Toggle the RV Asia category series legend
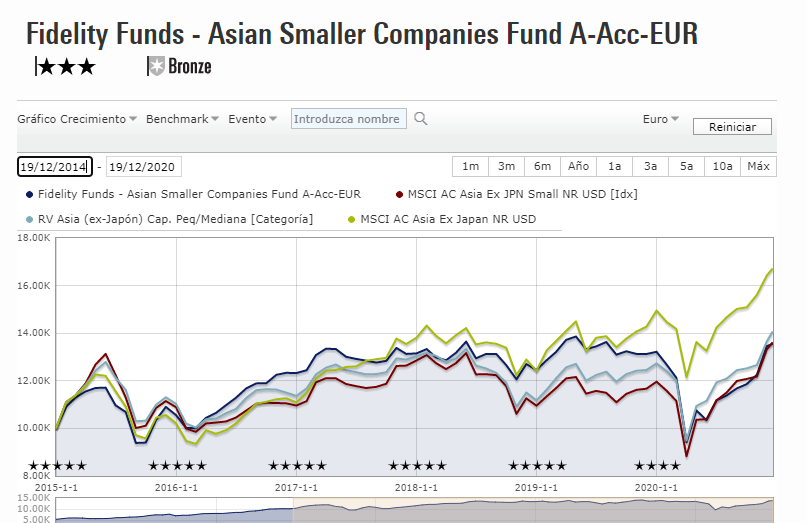 167,218
